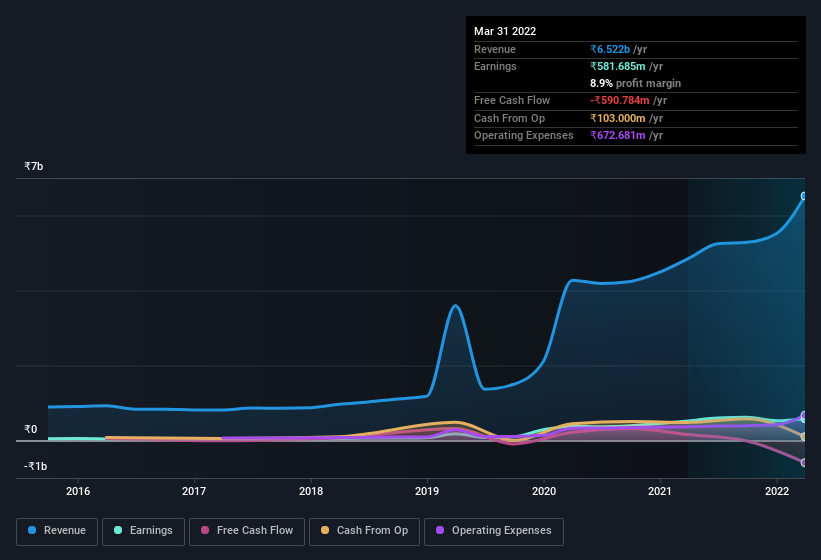Click the -₹590.784m free cash flow value

pos(620,100)
